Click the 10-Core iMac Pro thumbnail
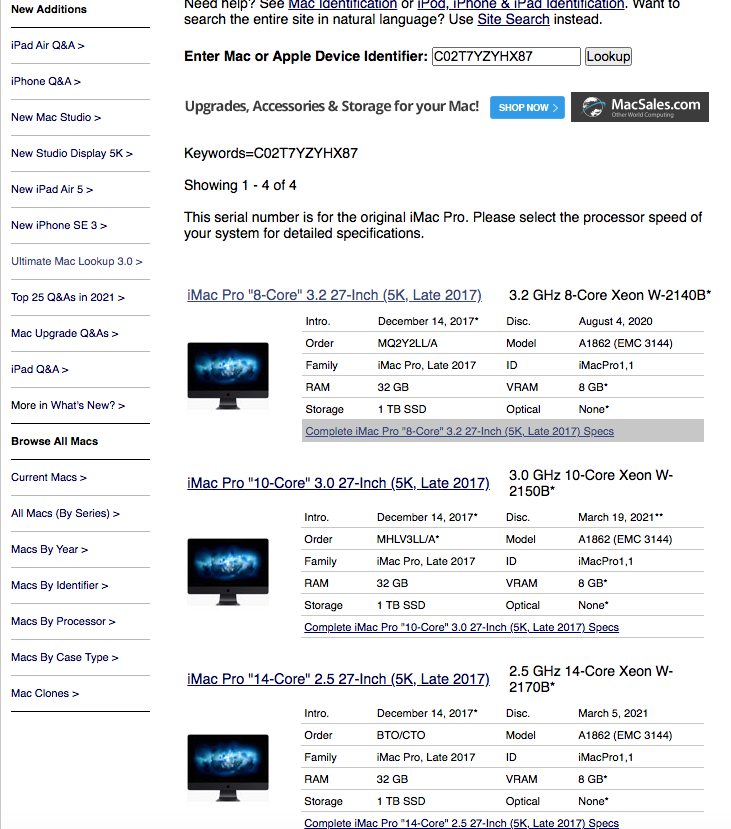The width and height of the screenshot is (731, 829). click(228, 572)
